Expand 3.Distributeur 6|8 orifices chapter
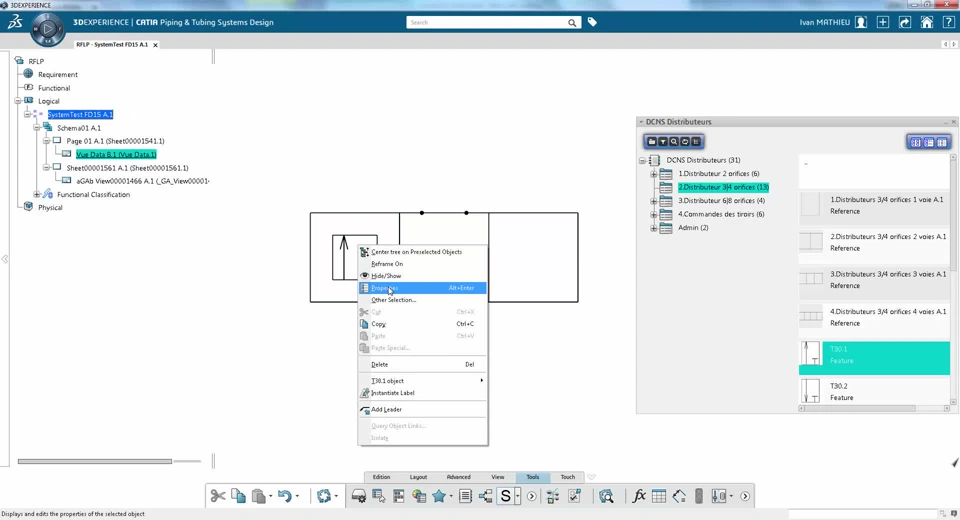960x520 pixels. [x=653, y=201]
